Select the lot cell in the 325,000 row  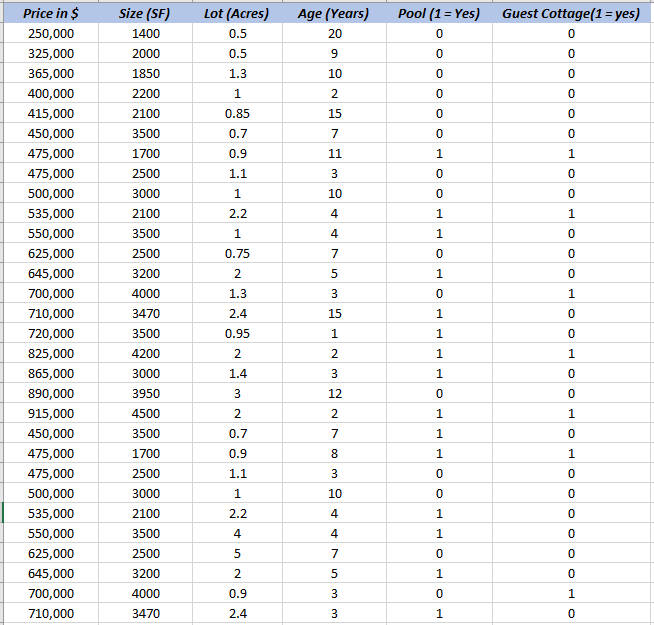click(x=237, y=53)
